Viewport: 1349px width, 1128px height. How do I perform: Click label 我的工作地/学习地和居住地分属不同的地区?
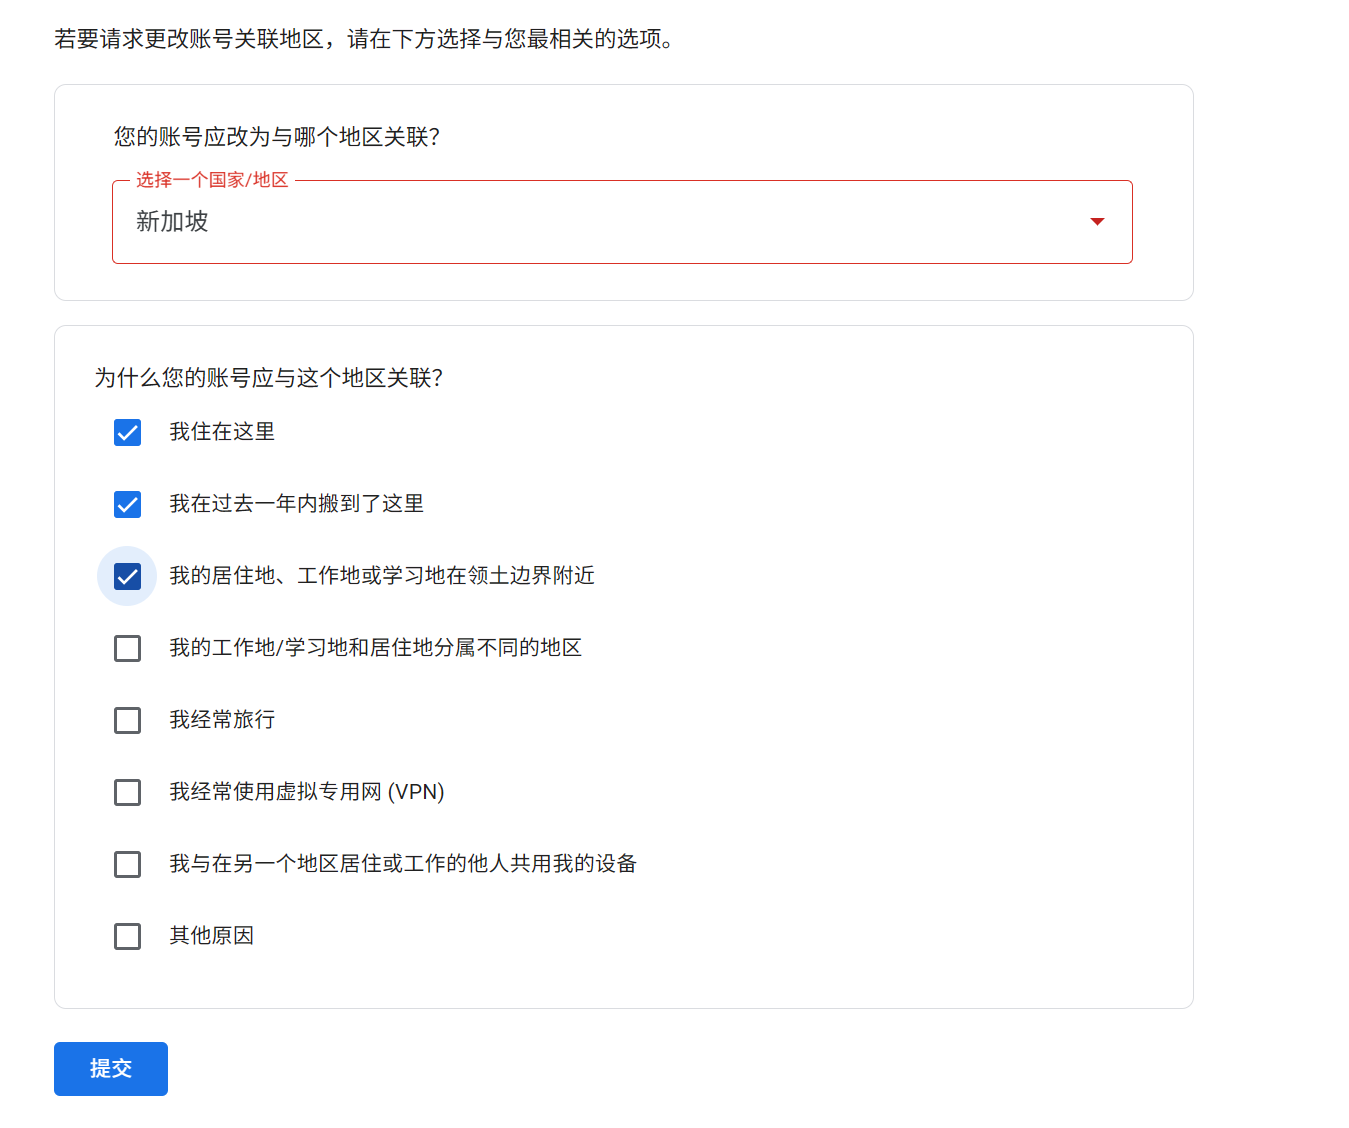[x=375, y=648]
